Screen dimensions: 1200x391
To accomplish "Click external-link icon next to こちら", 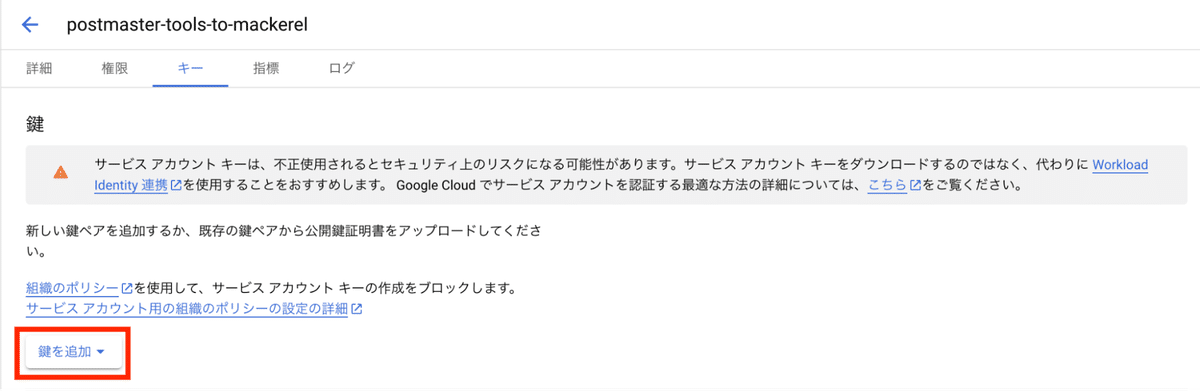I will coord(915,185).
